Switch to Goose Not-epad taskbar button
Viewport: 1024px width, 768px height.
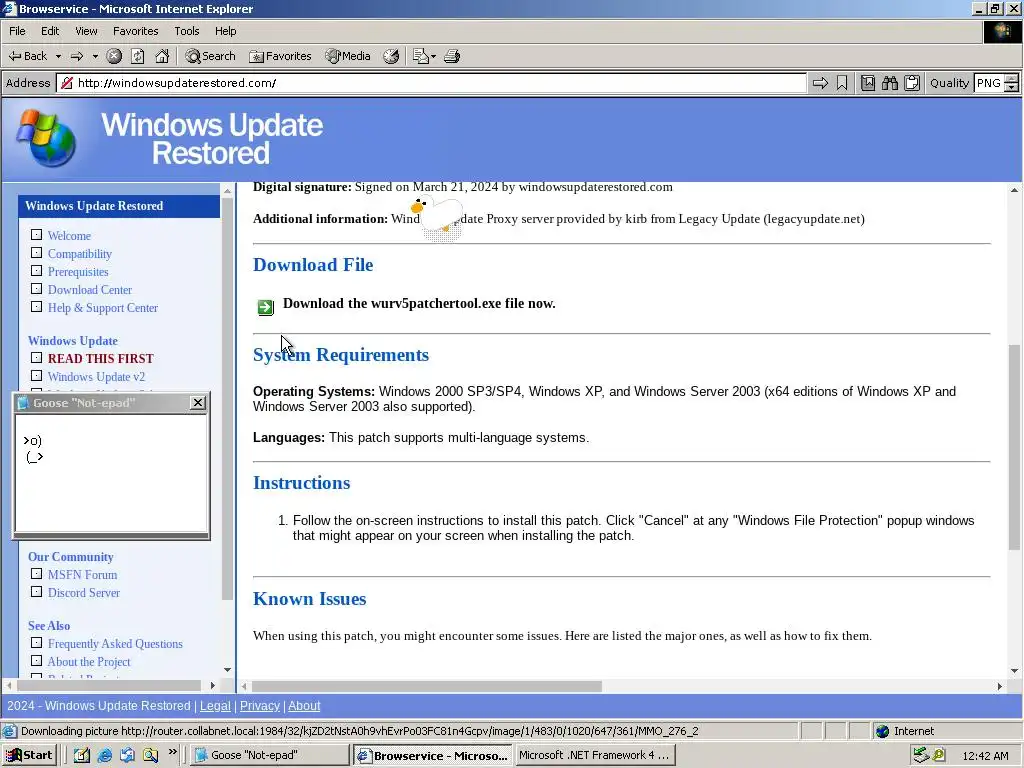270,756
